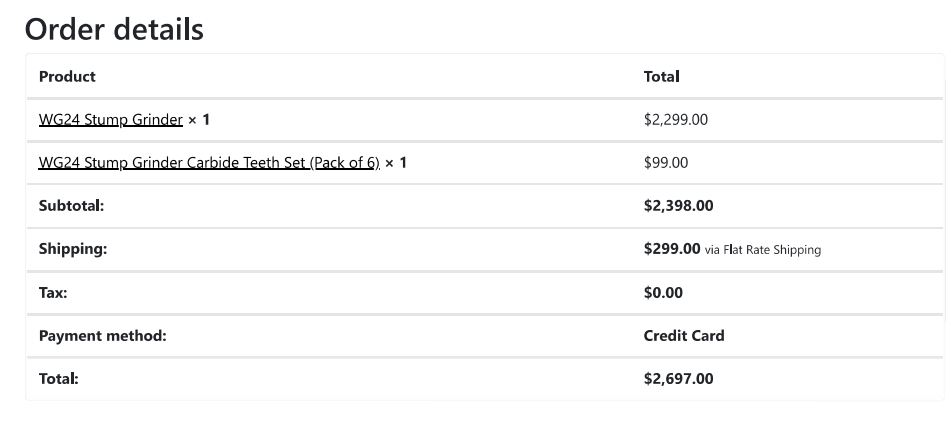Viewport: 951px width, 434px height.
Task: Click the Stump Grinder quantity × 1
Action: pos(199,120)
